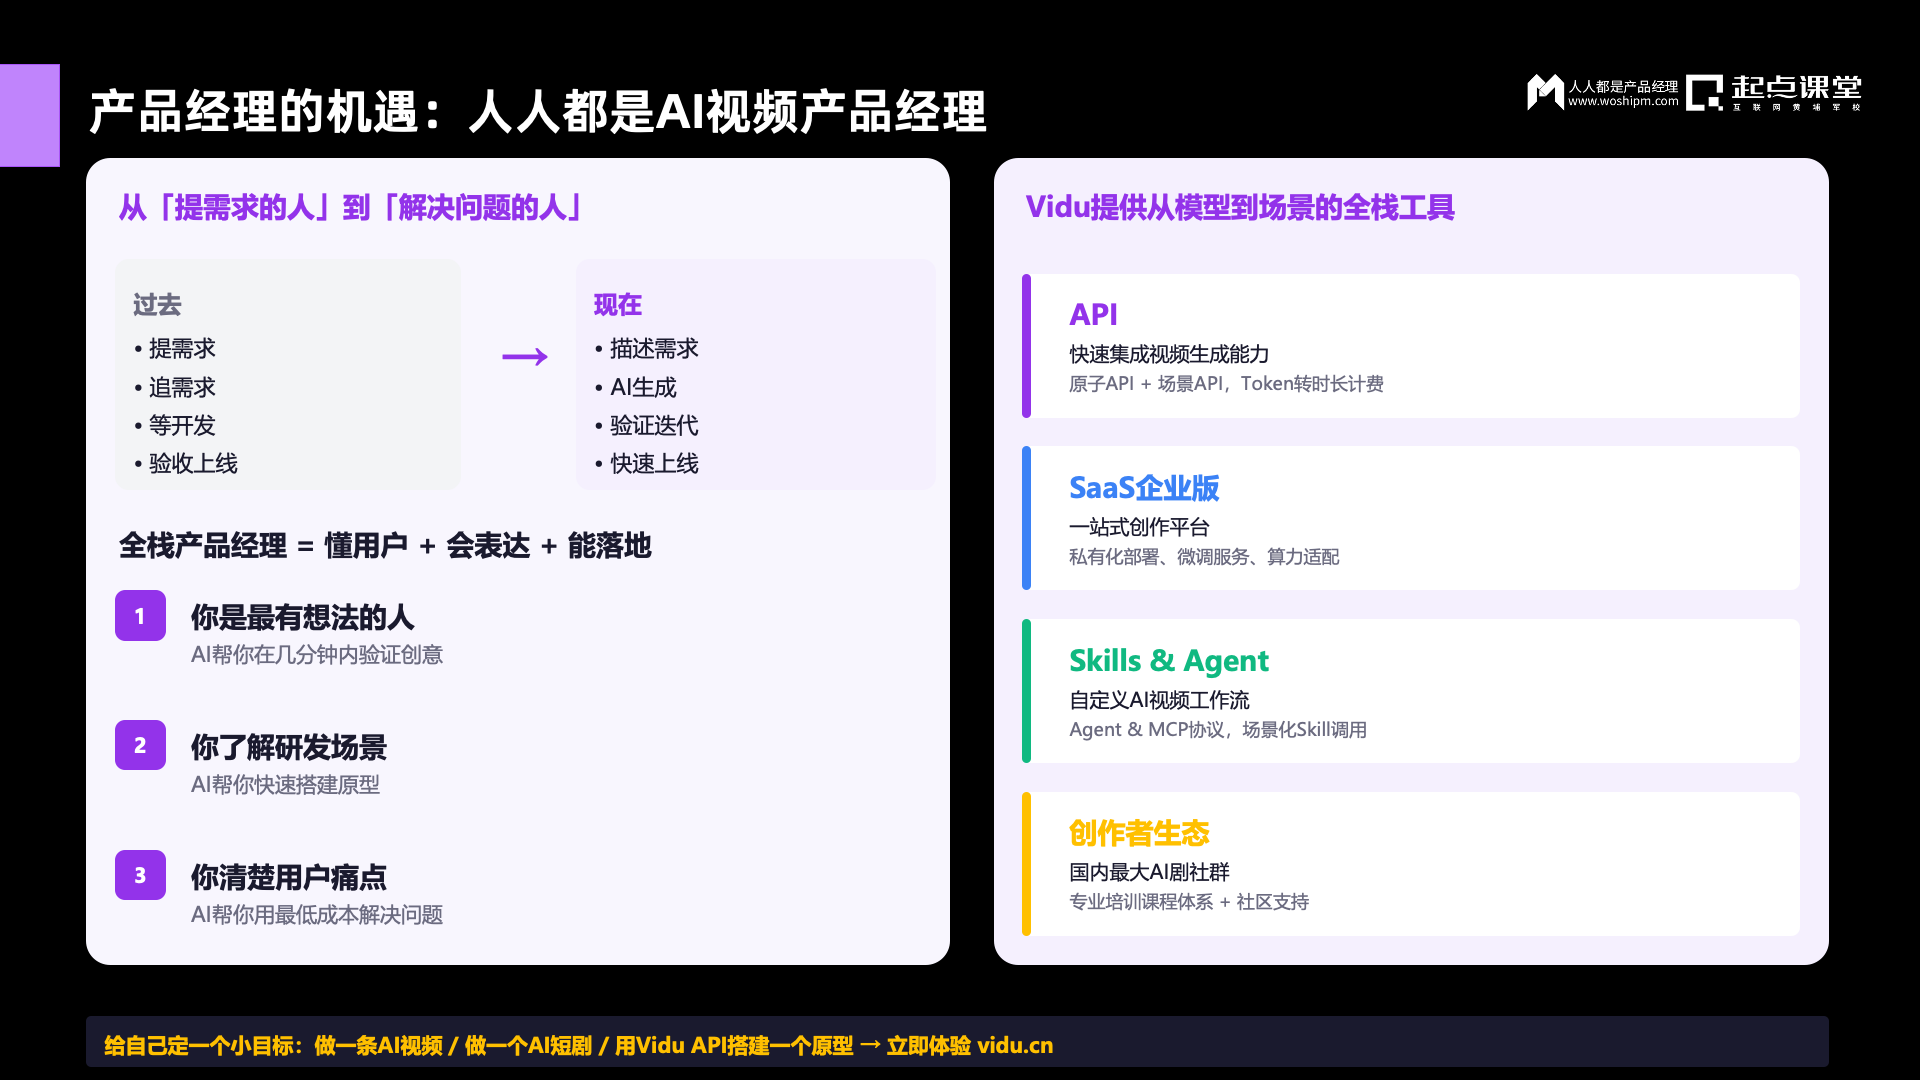The image size is (1920, 1080).
Task: Click the text 你是最有想法的人
Action: [302, 618]
